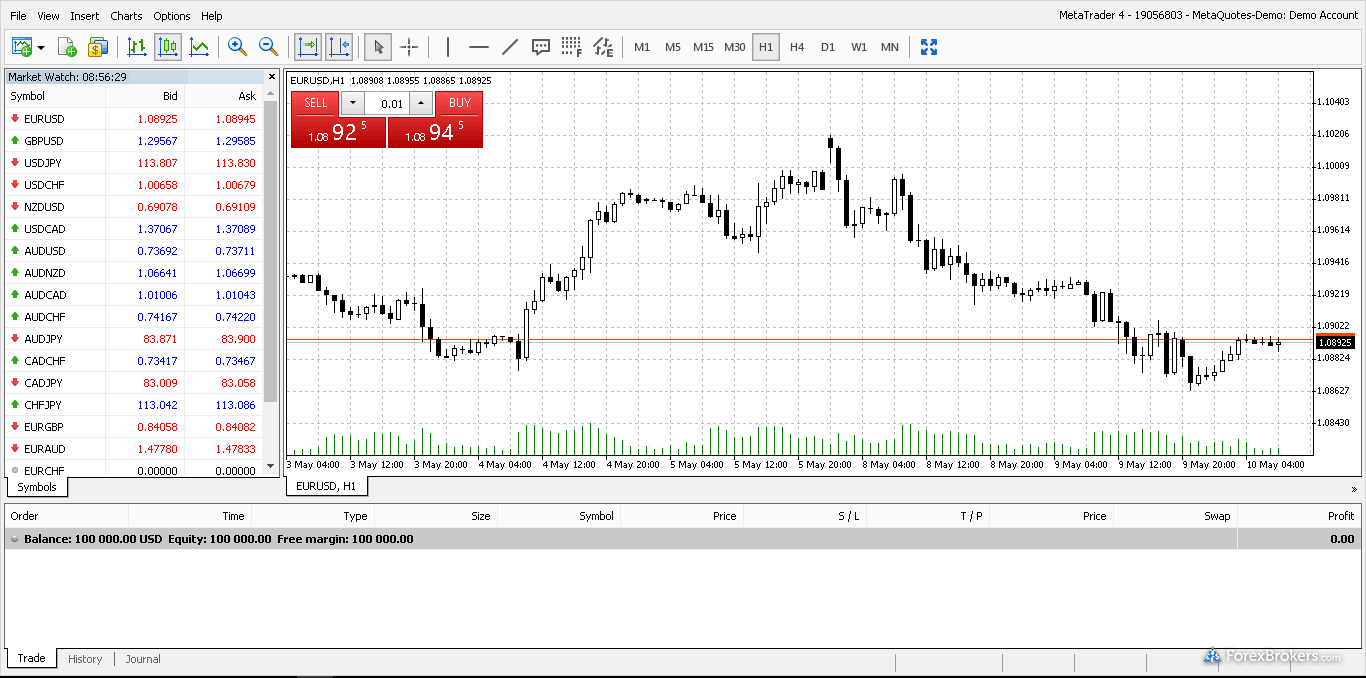This screenshot has height=678, width=1366.
Task: Click the red BUY button
Action: (x=459, y=103)
